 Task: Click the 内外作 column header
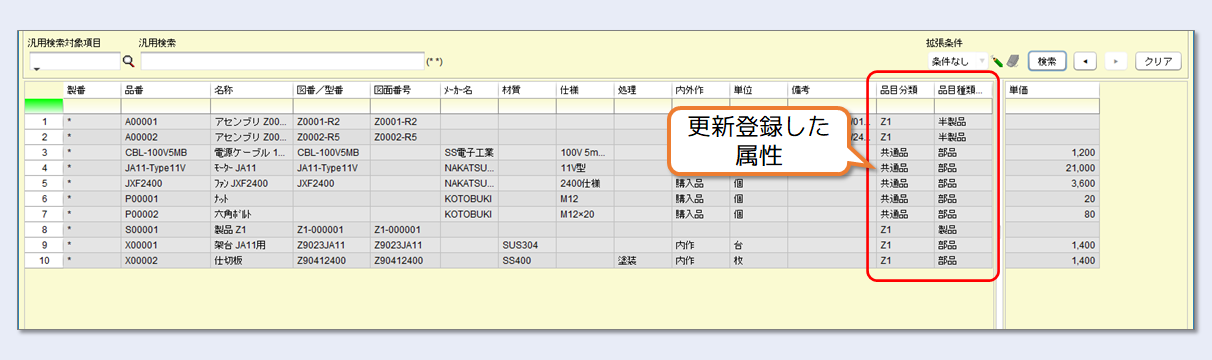coord(701,90)
